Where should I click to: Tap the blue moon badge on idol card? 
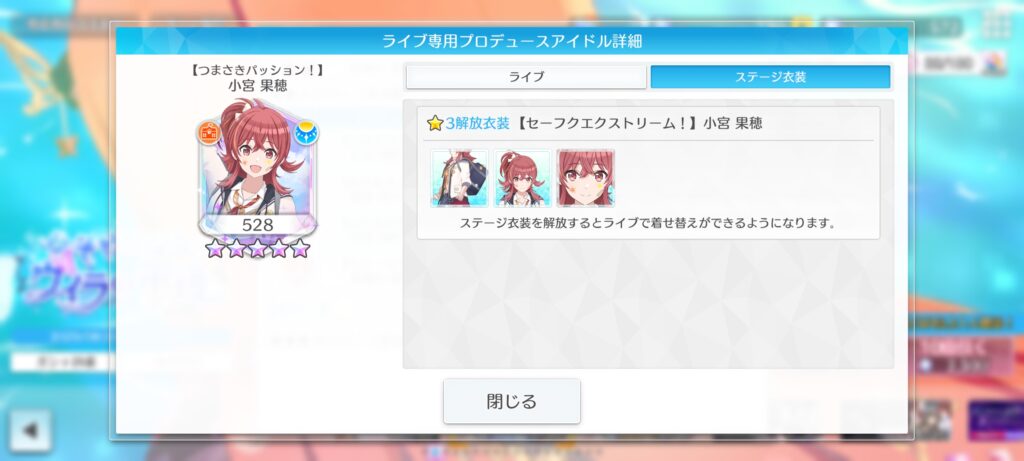306,133
